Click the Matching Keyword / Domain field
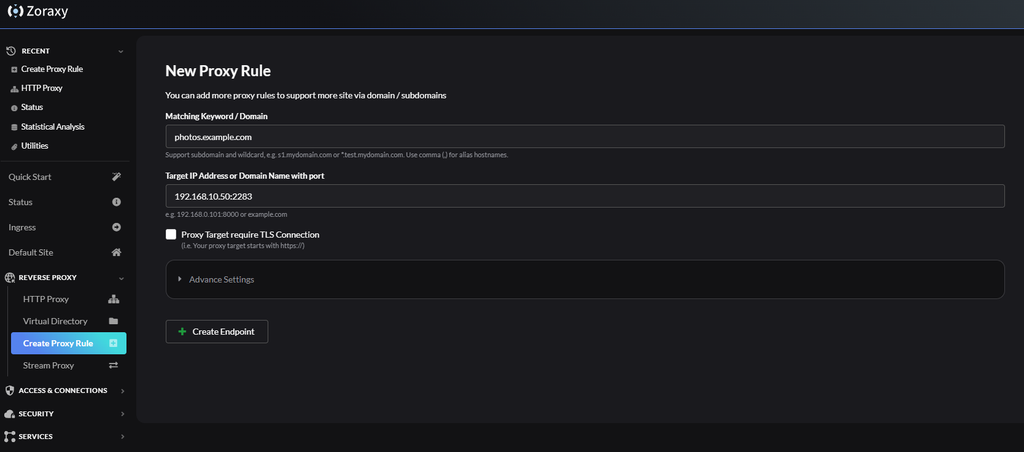Image resolution: width=1024 pixels, height=452 pixels. click(584, 137)
